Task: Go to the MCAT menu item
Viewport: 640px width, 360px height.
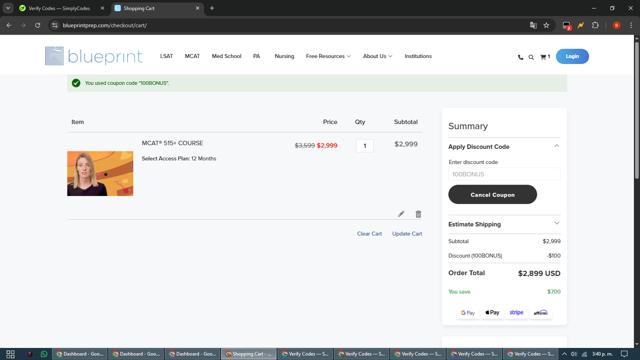Action: tap(192, 56)
